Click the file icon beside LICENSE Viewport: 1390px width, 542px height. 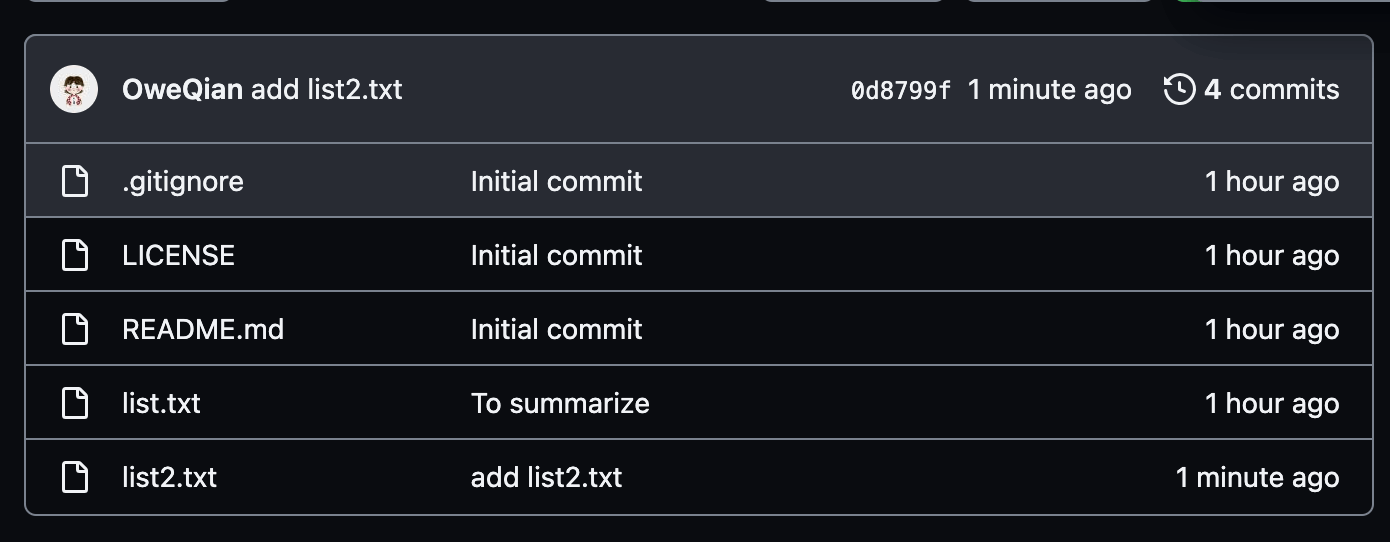[75, 255]
